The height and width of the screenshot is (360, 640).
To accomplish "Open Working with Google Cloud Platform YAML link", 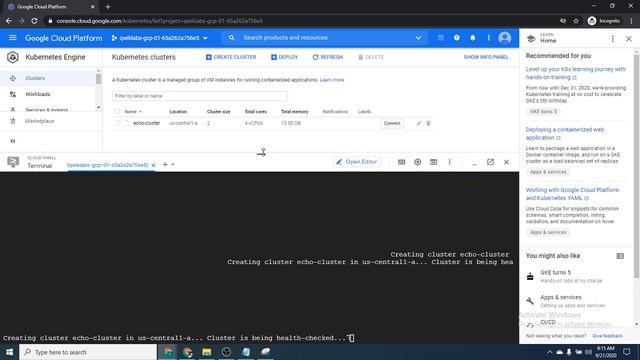I will 572,194.
